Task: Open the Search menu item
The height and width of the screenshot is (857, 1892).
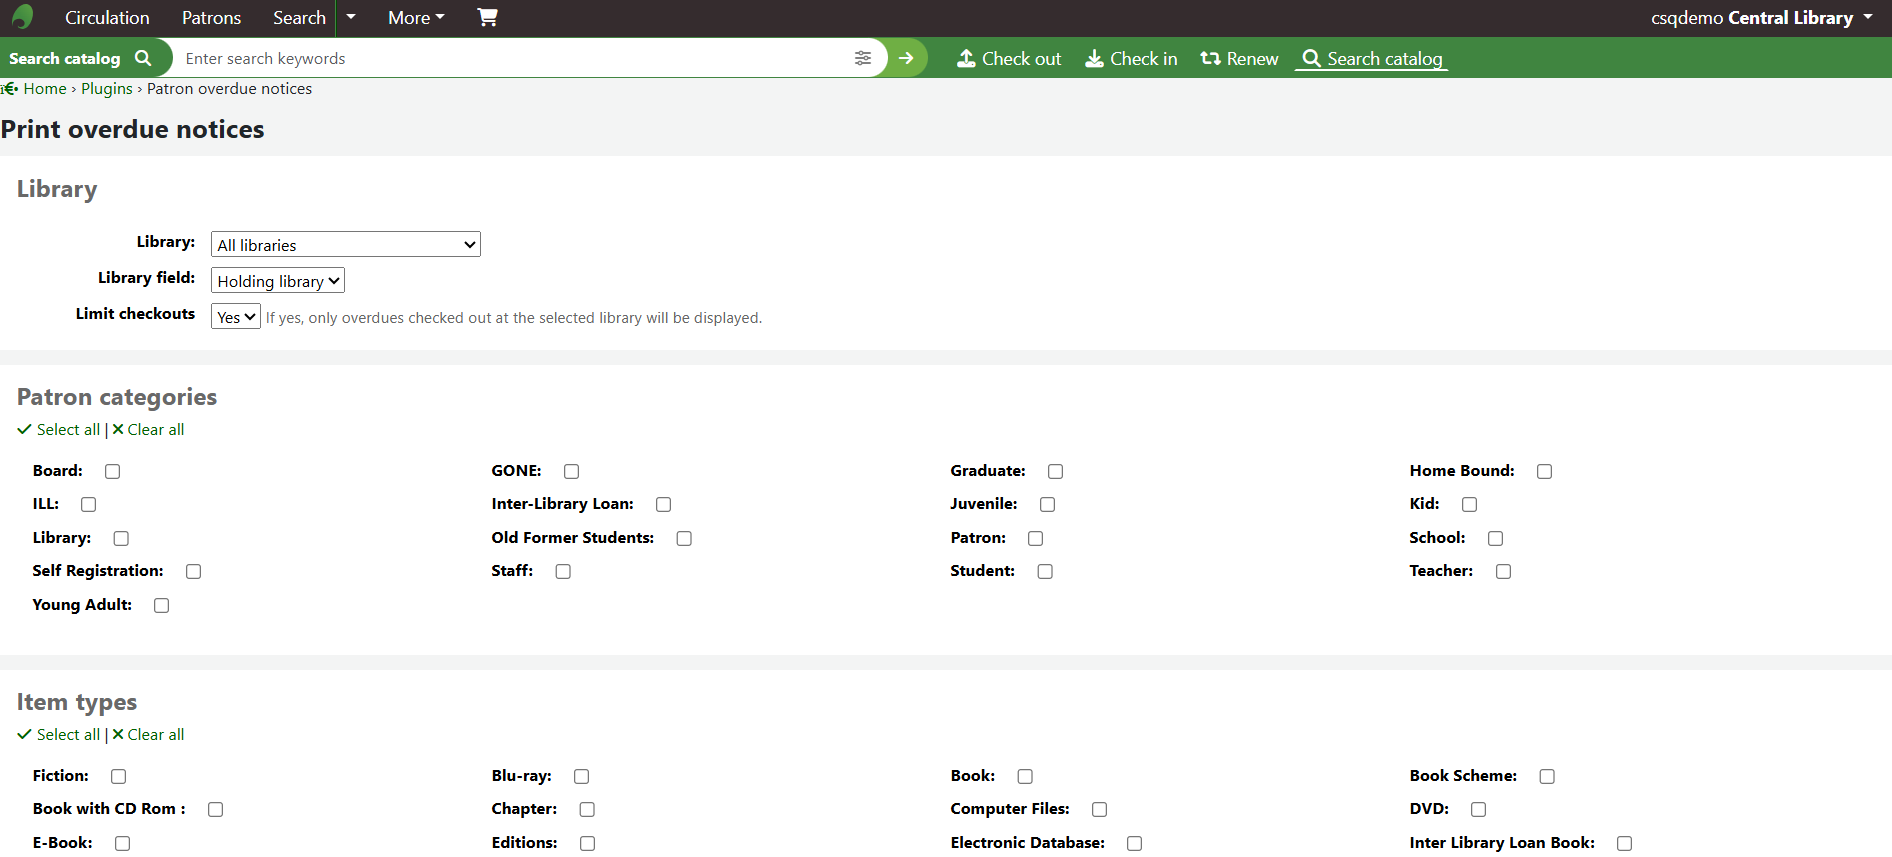Action: click(x=299, y=18)
